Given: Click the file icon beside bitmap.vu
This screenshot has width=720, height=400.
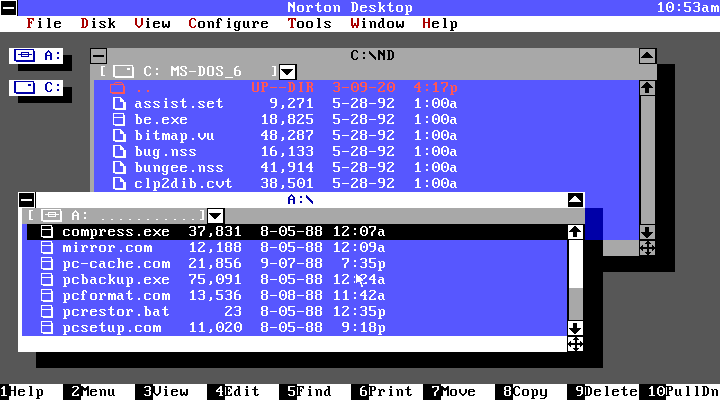Looking at the screenshot, I should [119, 135].
